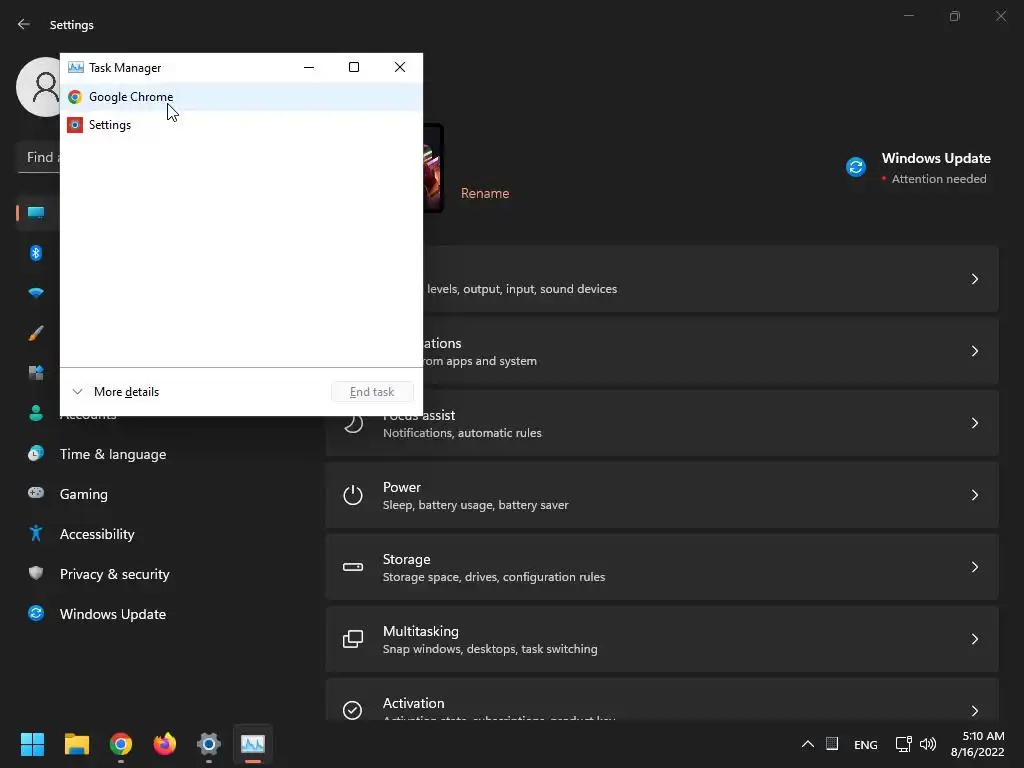Open System category icon in Settings sidebar

36,213
